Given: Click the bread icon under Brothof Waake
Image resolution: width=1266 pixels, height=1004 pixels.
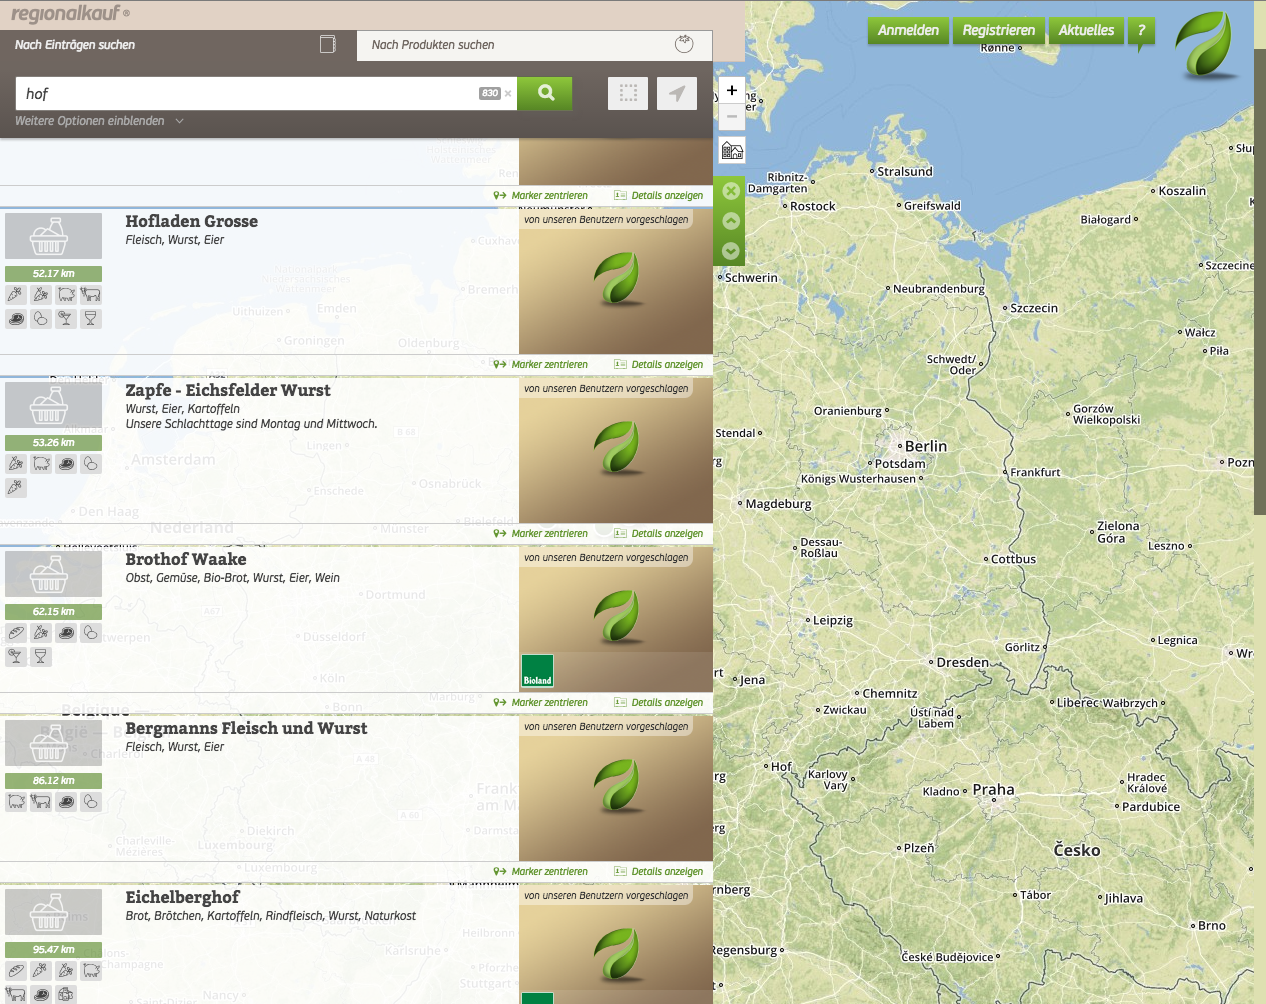Looking at the screenshot, I should click(x=16, y=632).
